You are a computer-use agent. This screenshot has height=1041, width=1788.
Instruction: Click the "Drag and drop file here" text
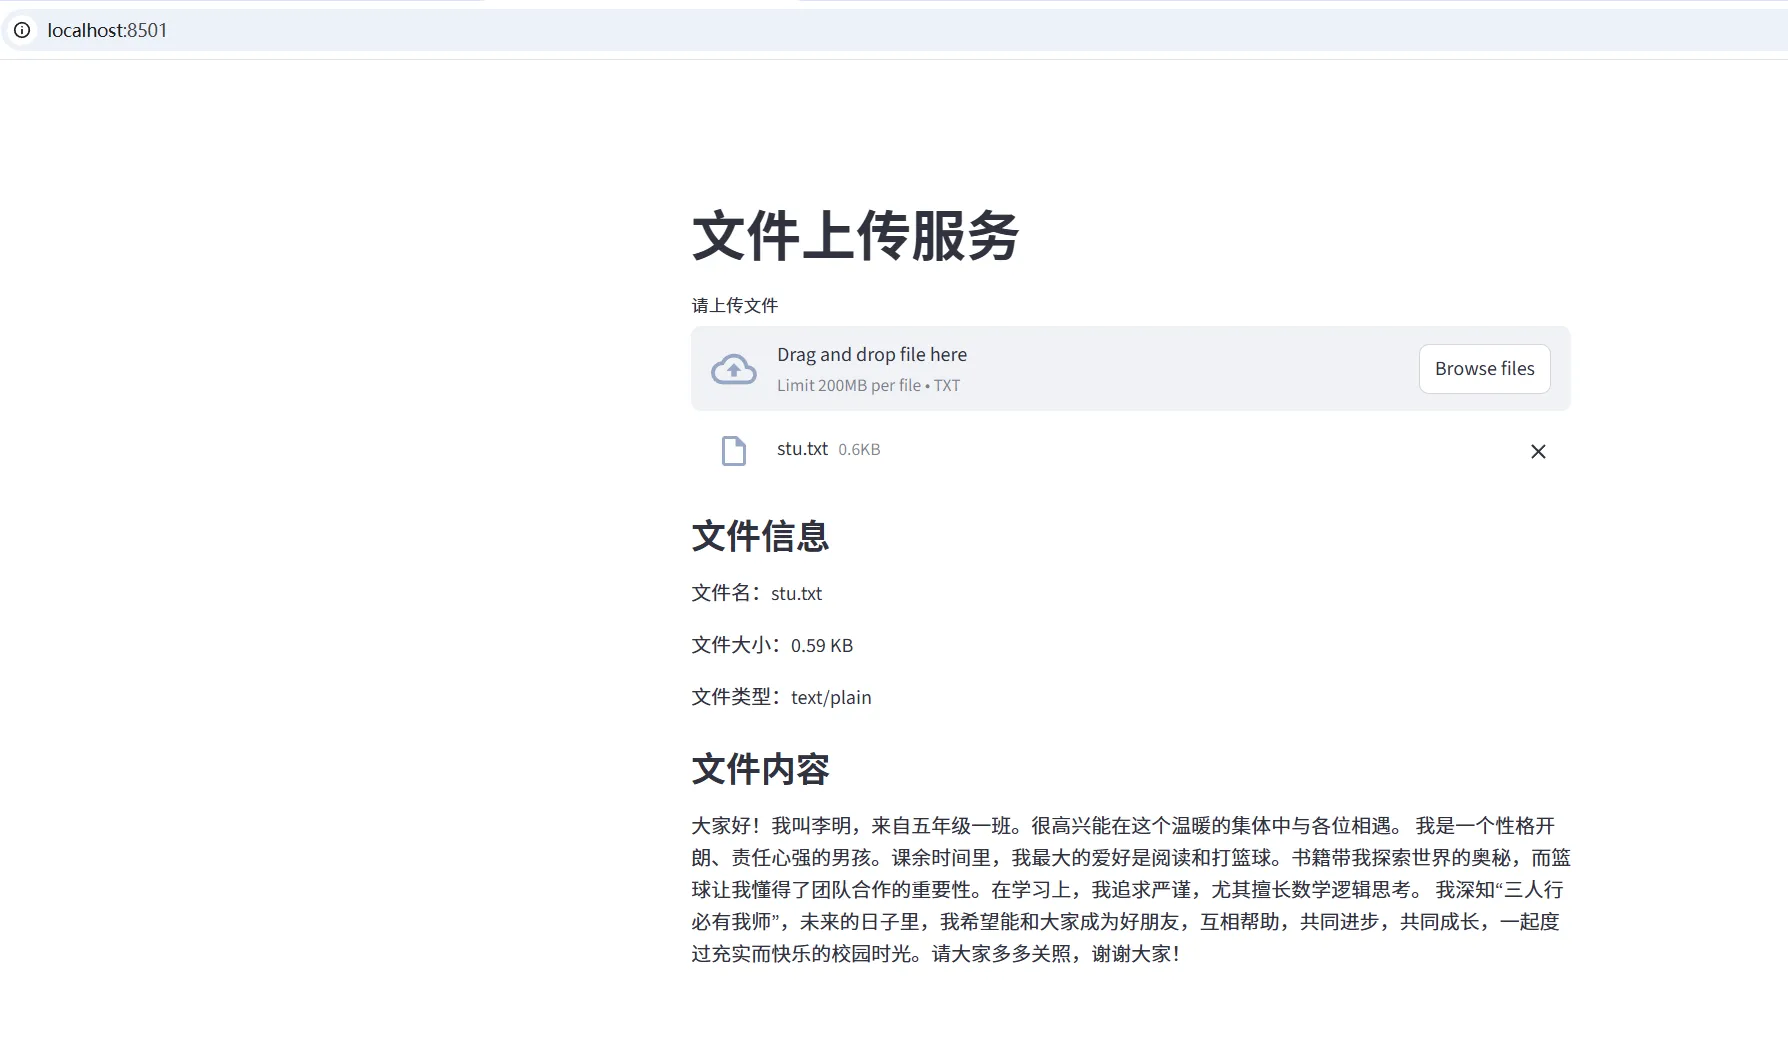pos(871,355)
